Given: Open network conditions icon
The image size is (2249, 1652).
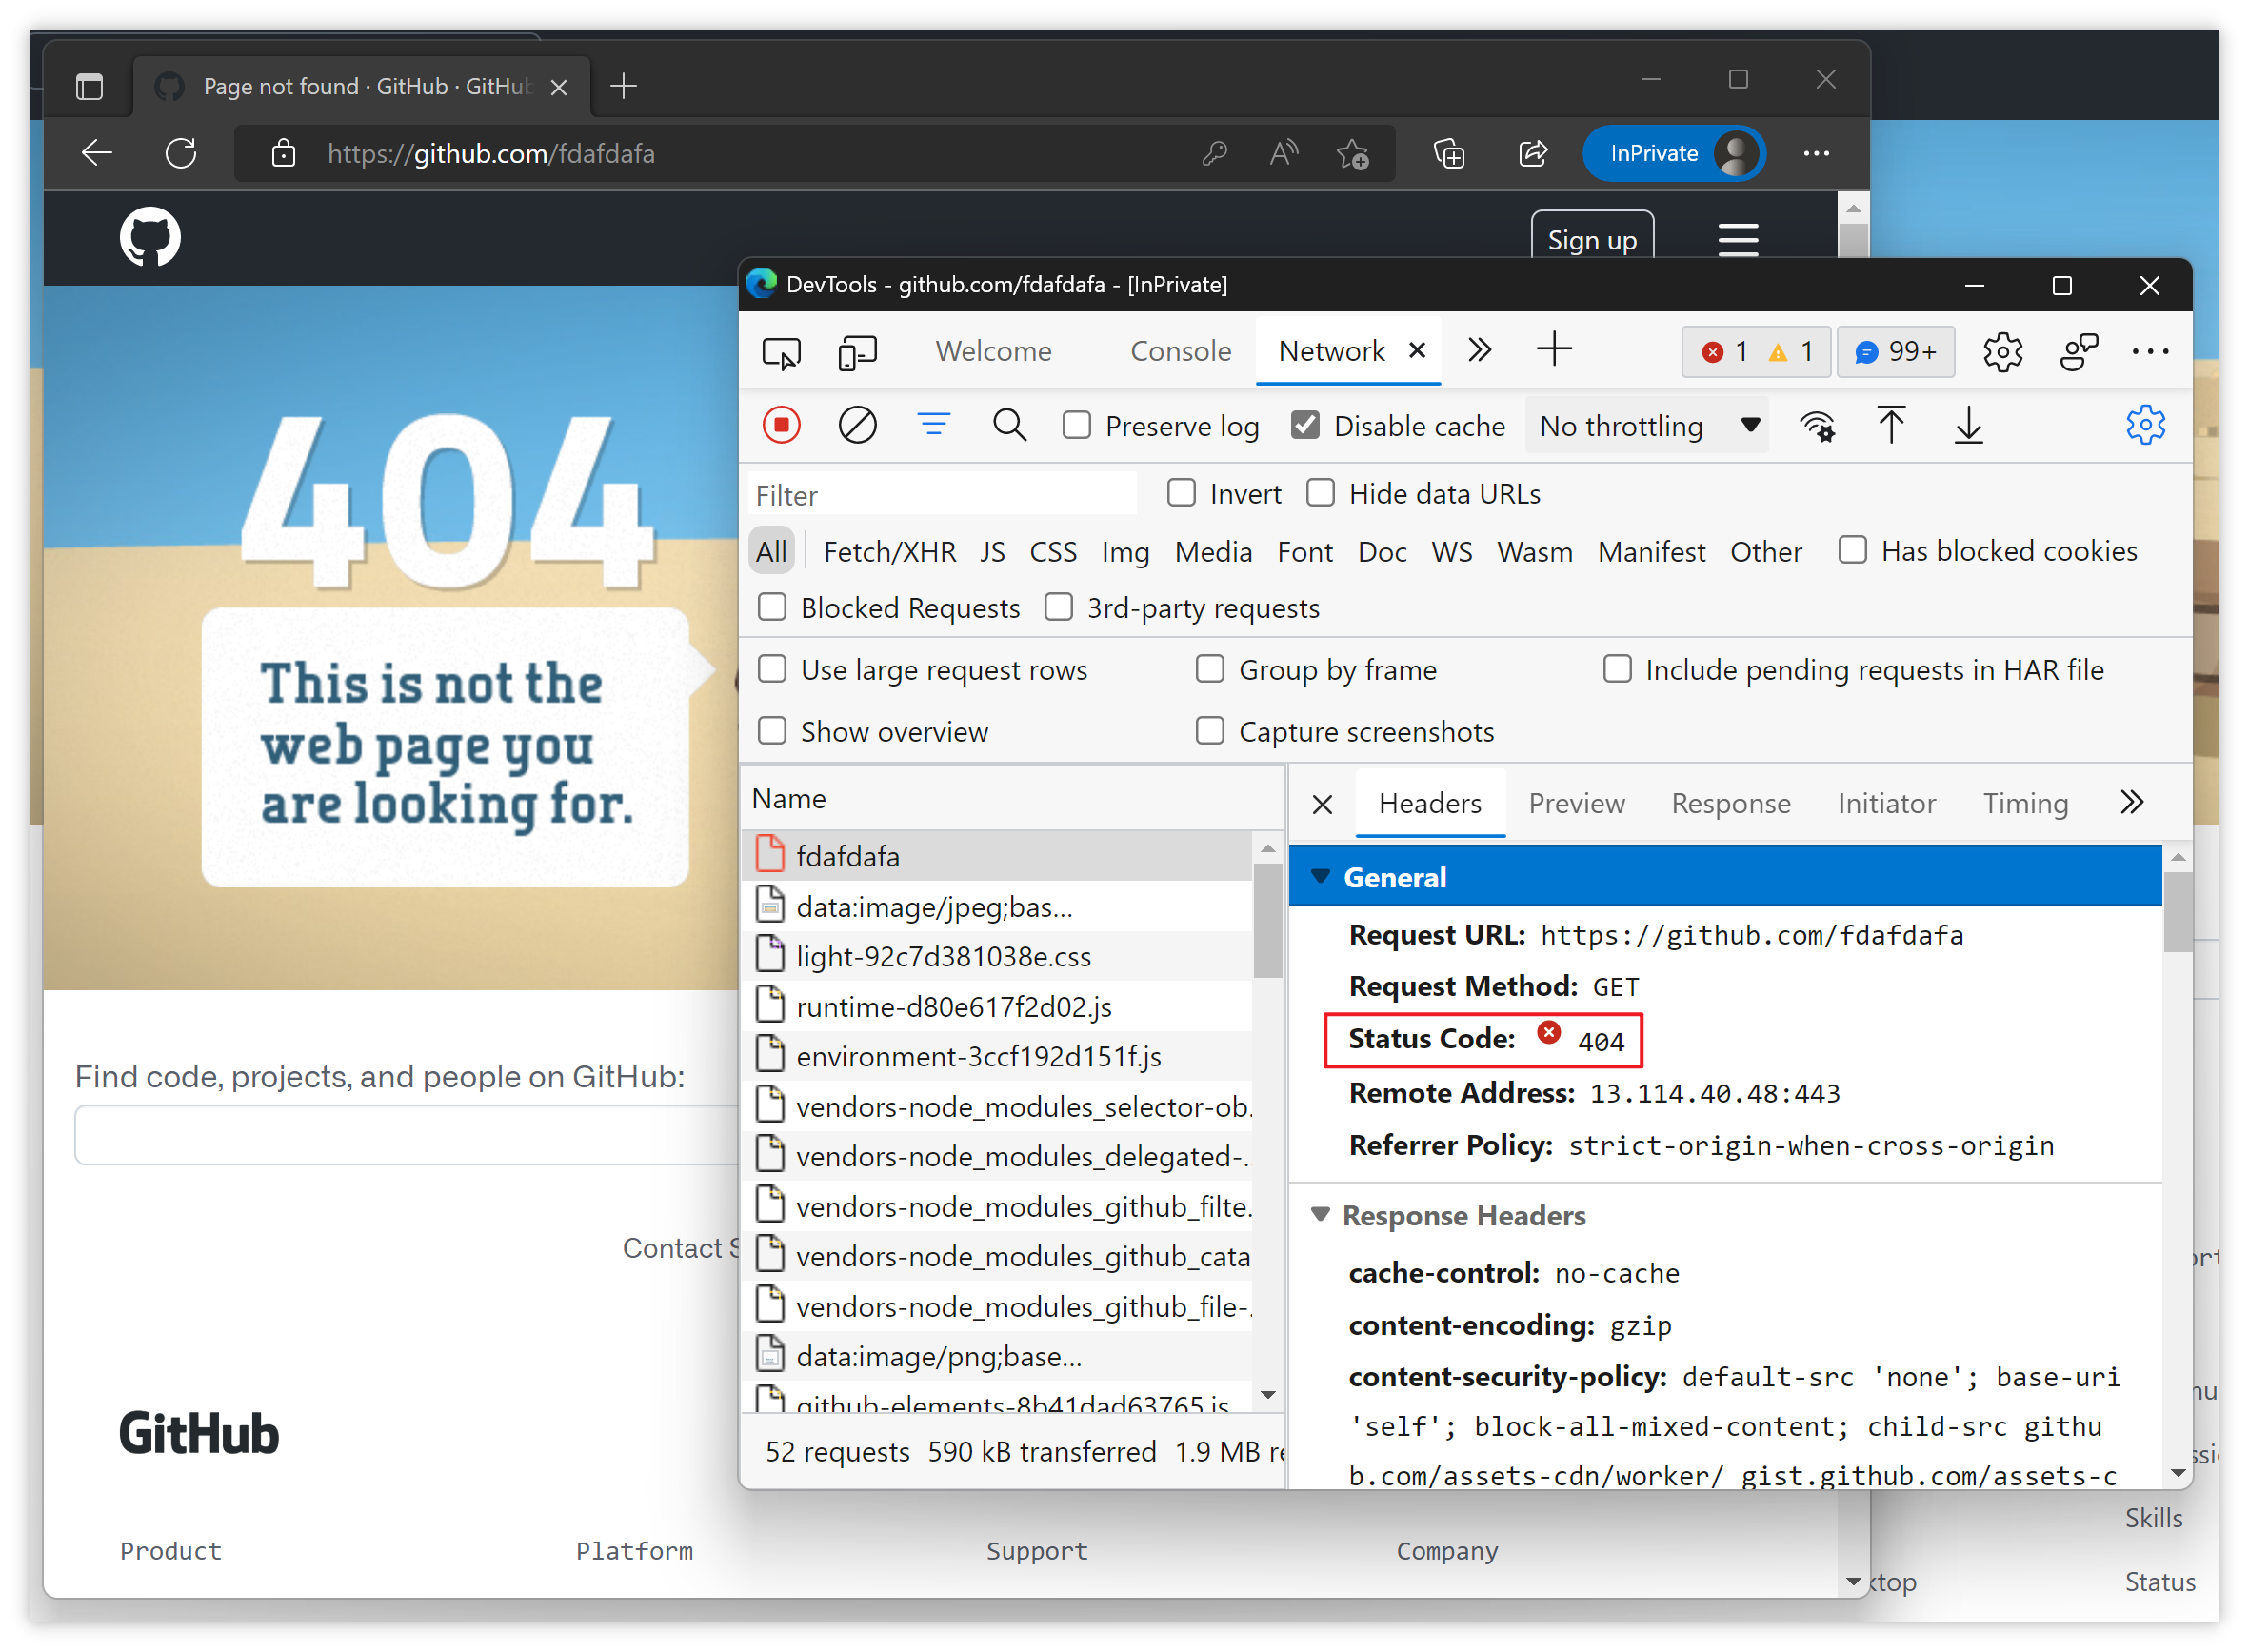Looking at the screenshot, I should [1817, 426].
